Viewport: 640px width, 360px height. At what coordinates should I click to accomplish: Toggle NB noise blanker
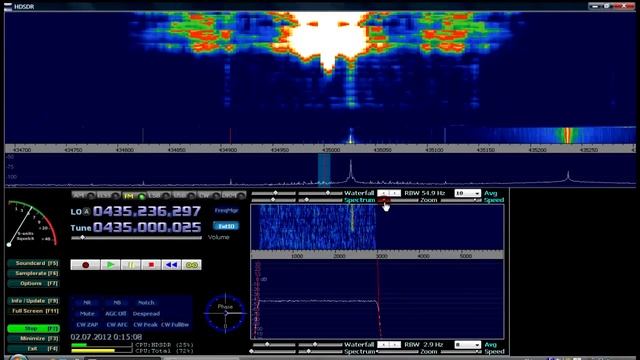117,302
